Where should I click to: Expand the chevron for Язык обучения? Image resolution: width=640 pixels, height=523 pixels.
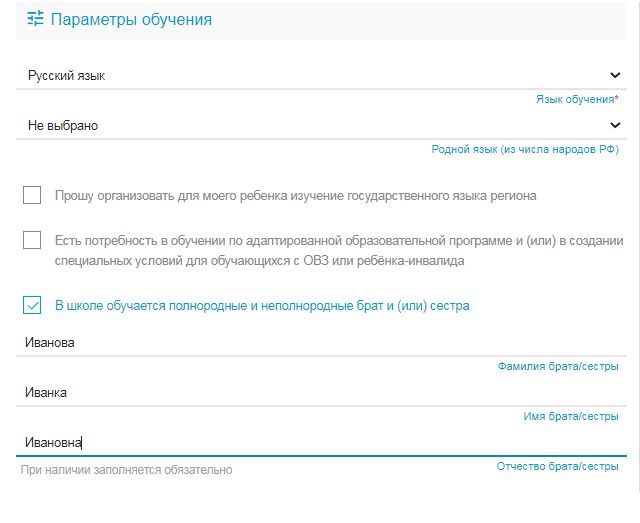615,75
